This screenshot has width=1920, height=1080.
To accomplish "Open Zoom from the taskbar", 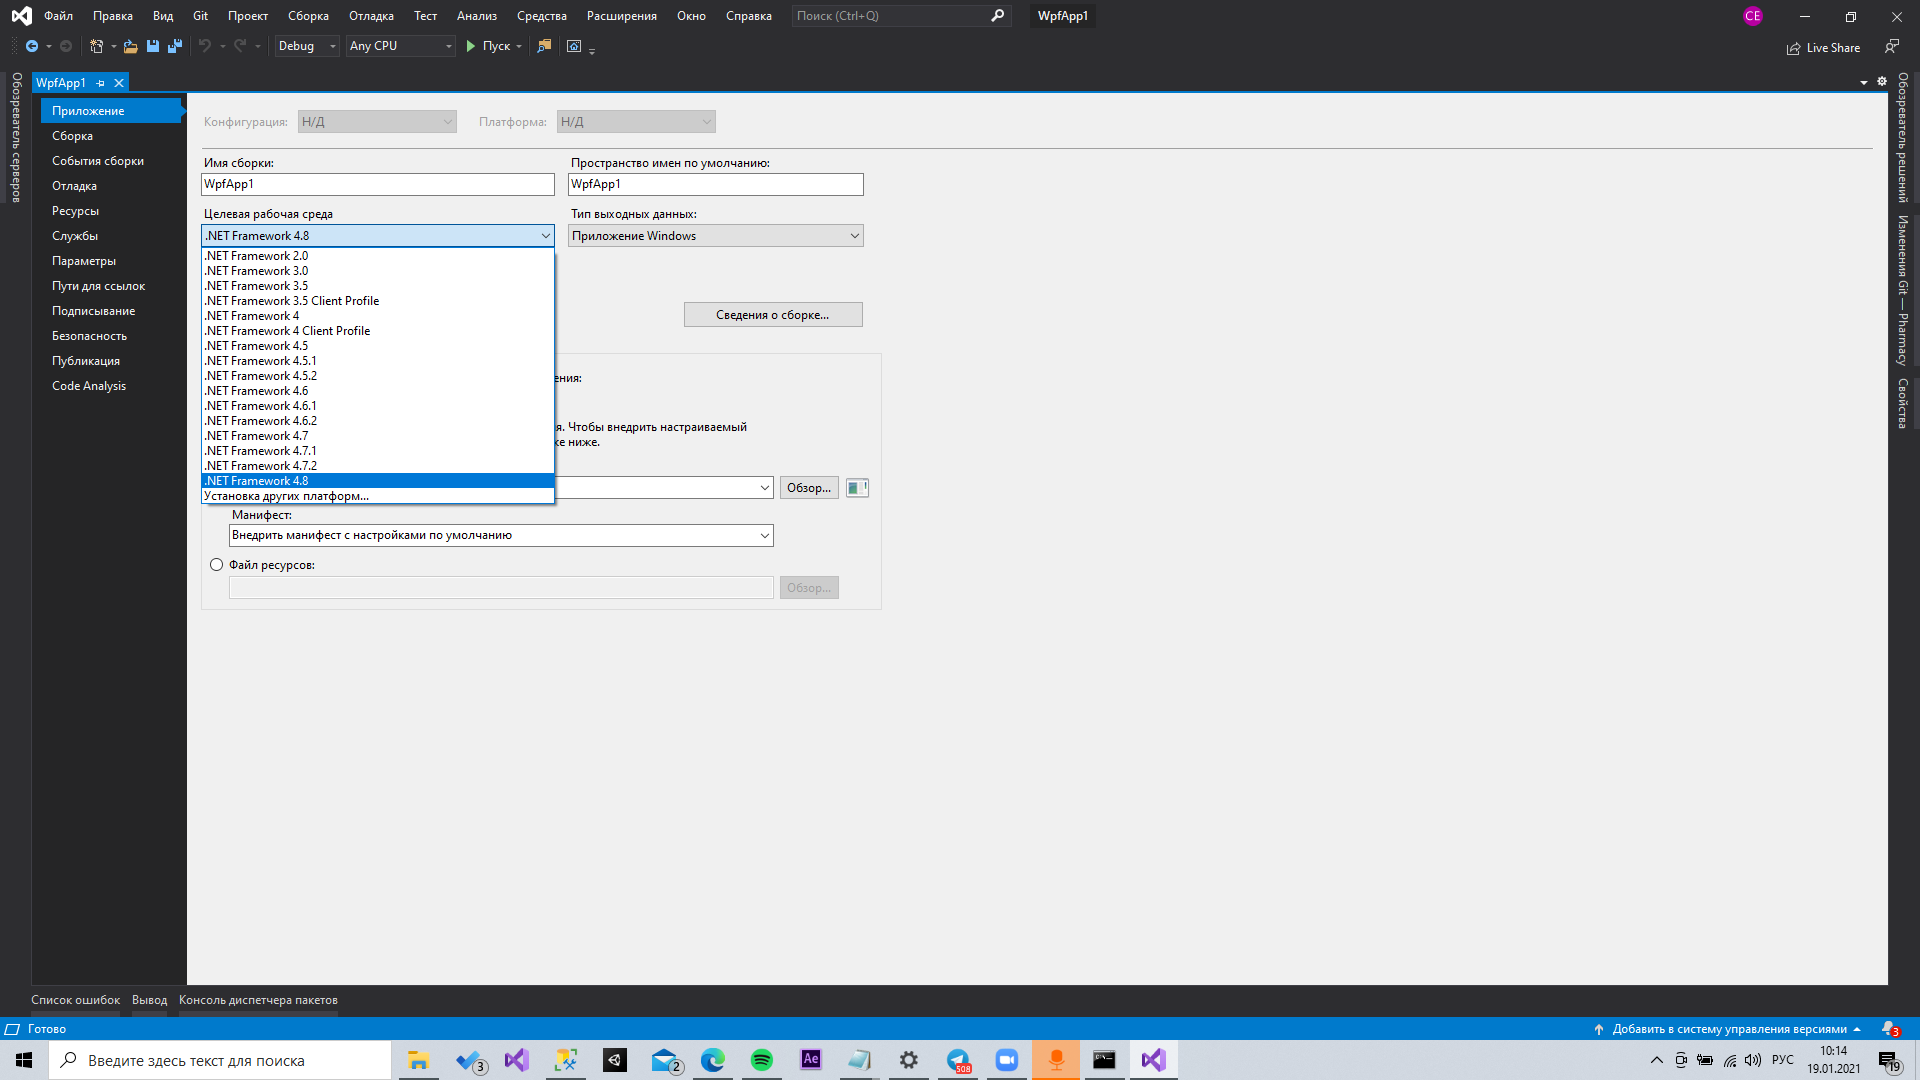I will 1007,1060.
